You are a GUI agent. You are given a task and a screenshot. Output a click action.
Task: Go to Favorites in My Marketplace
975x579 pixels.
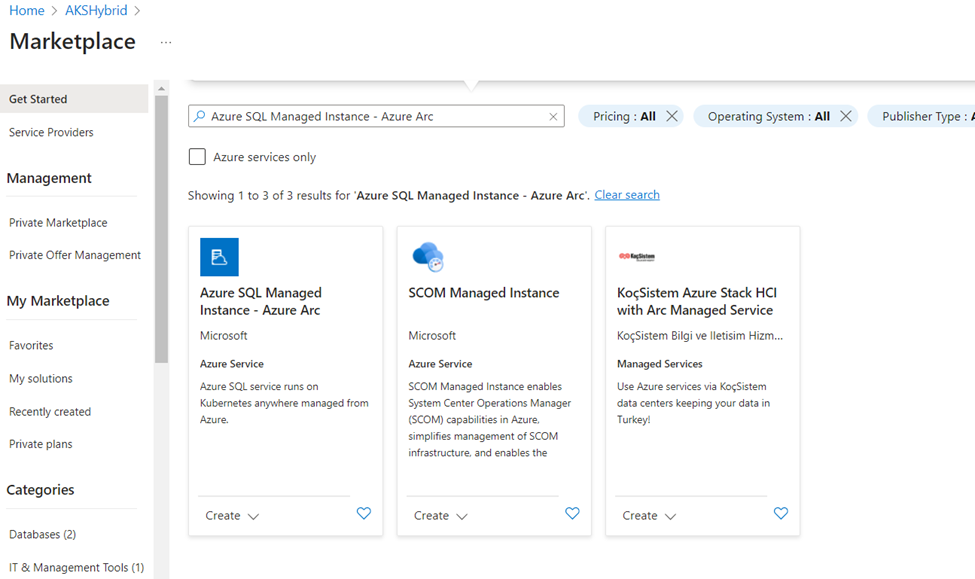click(31, 345)
